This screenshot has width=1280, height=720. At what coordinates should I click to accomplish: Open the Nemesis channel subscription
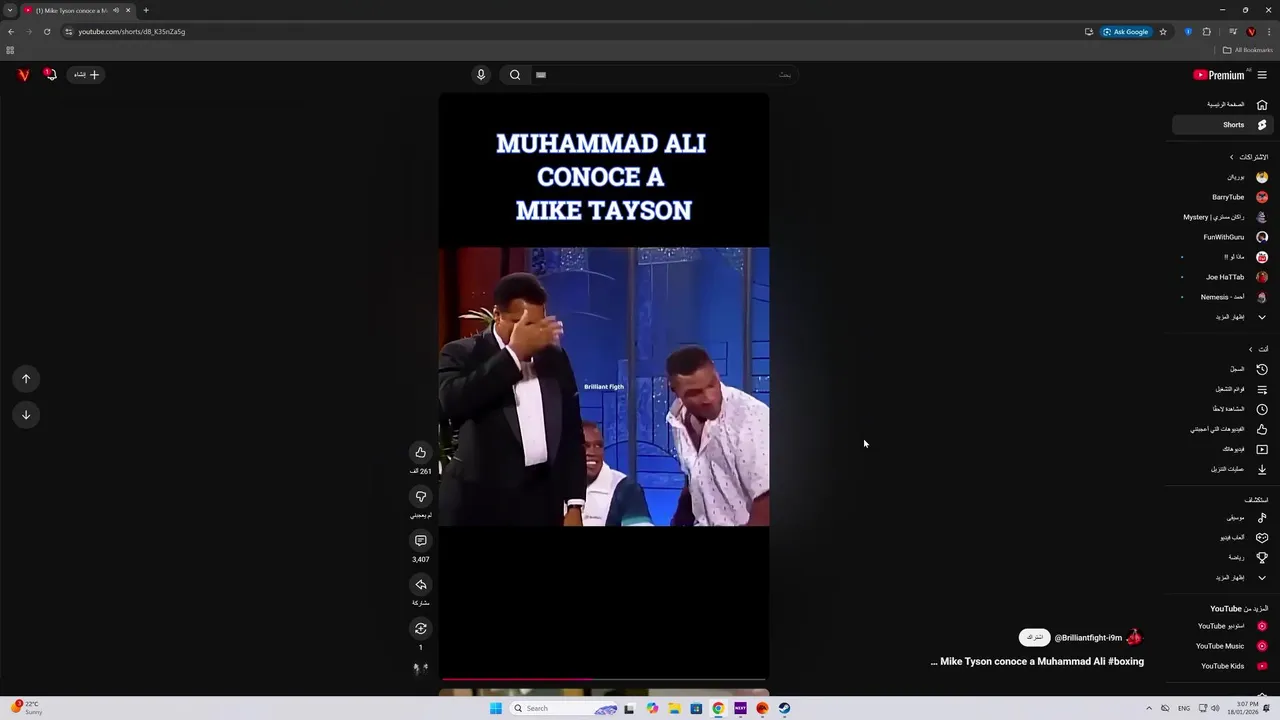pos(1222,297)
